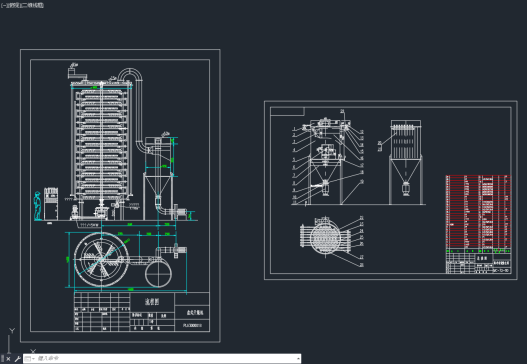Select the human figure in the left drawing
This screenshot has height=364, width=527.
coord(38,206)
